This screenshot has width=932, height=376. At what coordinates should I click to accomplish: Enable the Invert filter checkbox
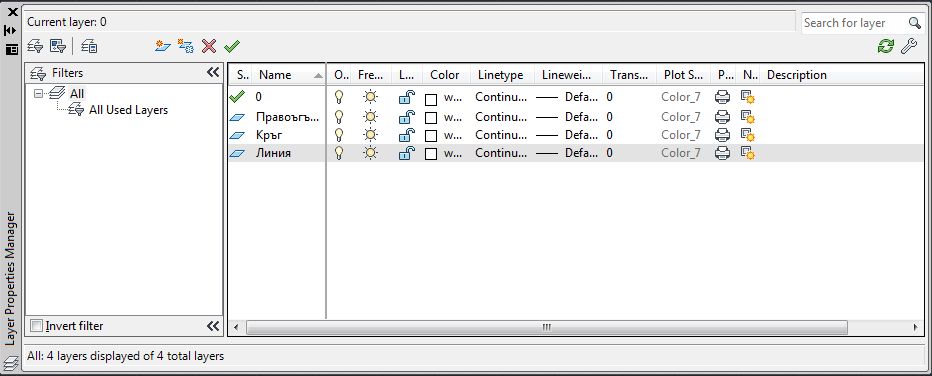point(37,326)
